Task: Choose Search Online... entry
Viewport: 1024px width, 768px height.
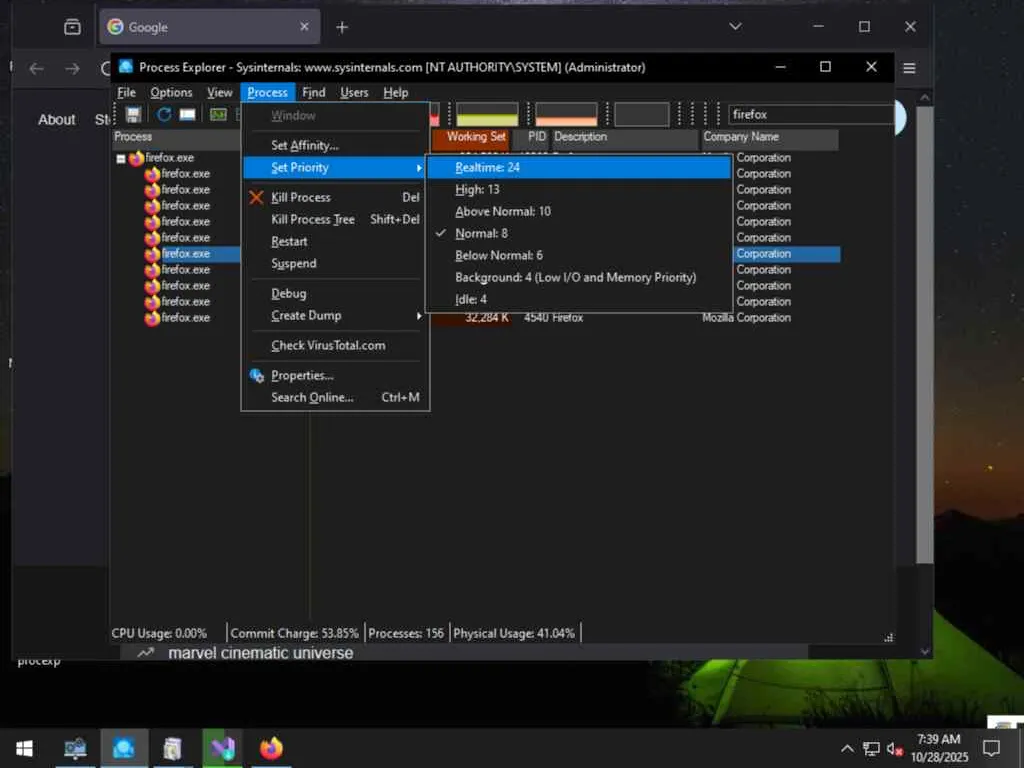Action: pyautogui.click(x=335, y=398)
